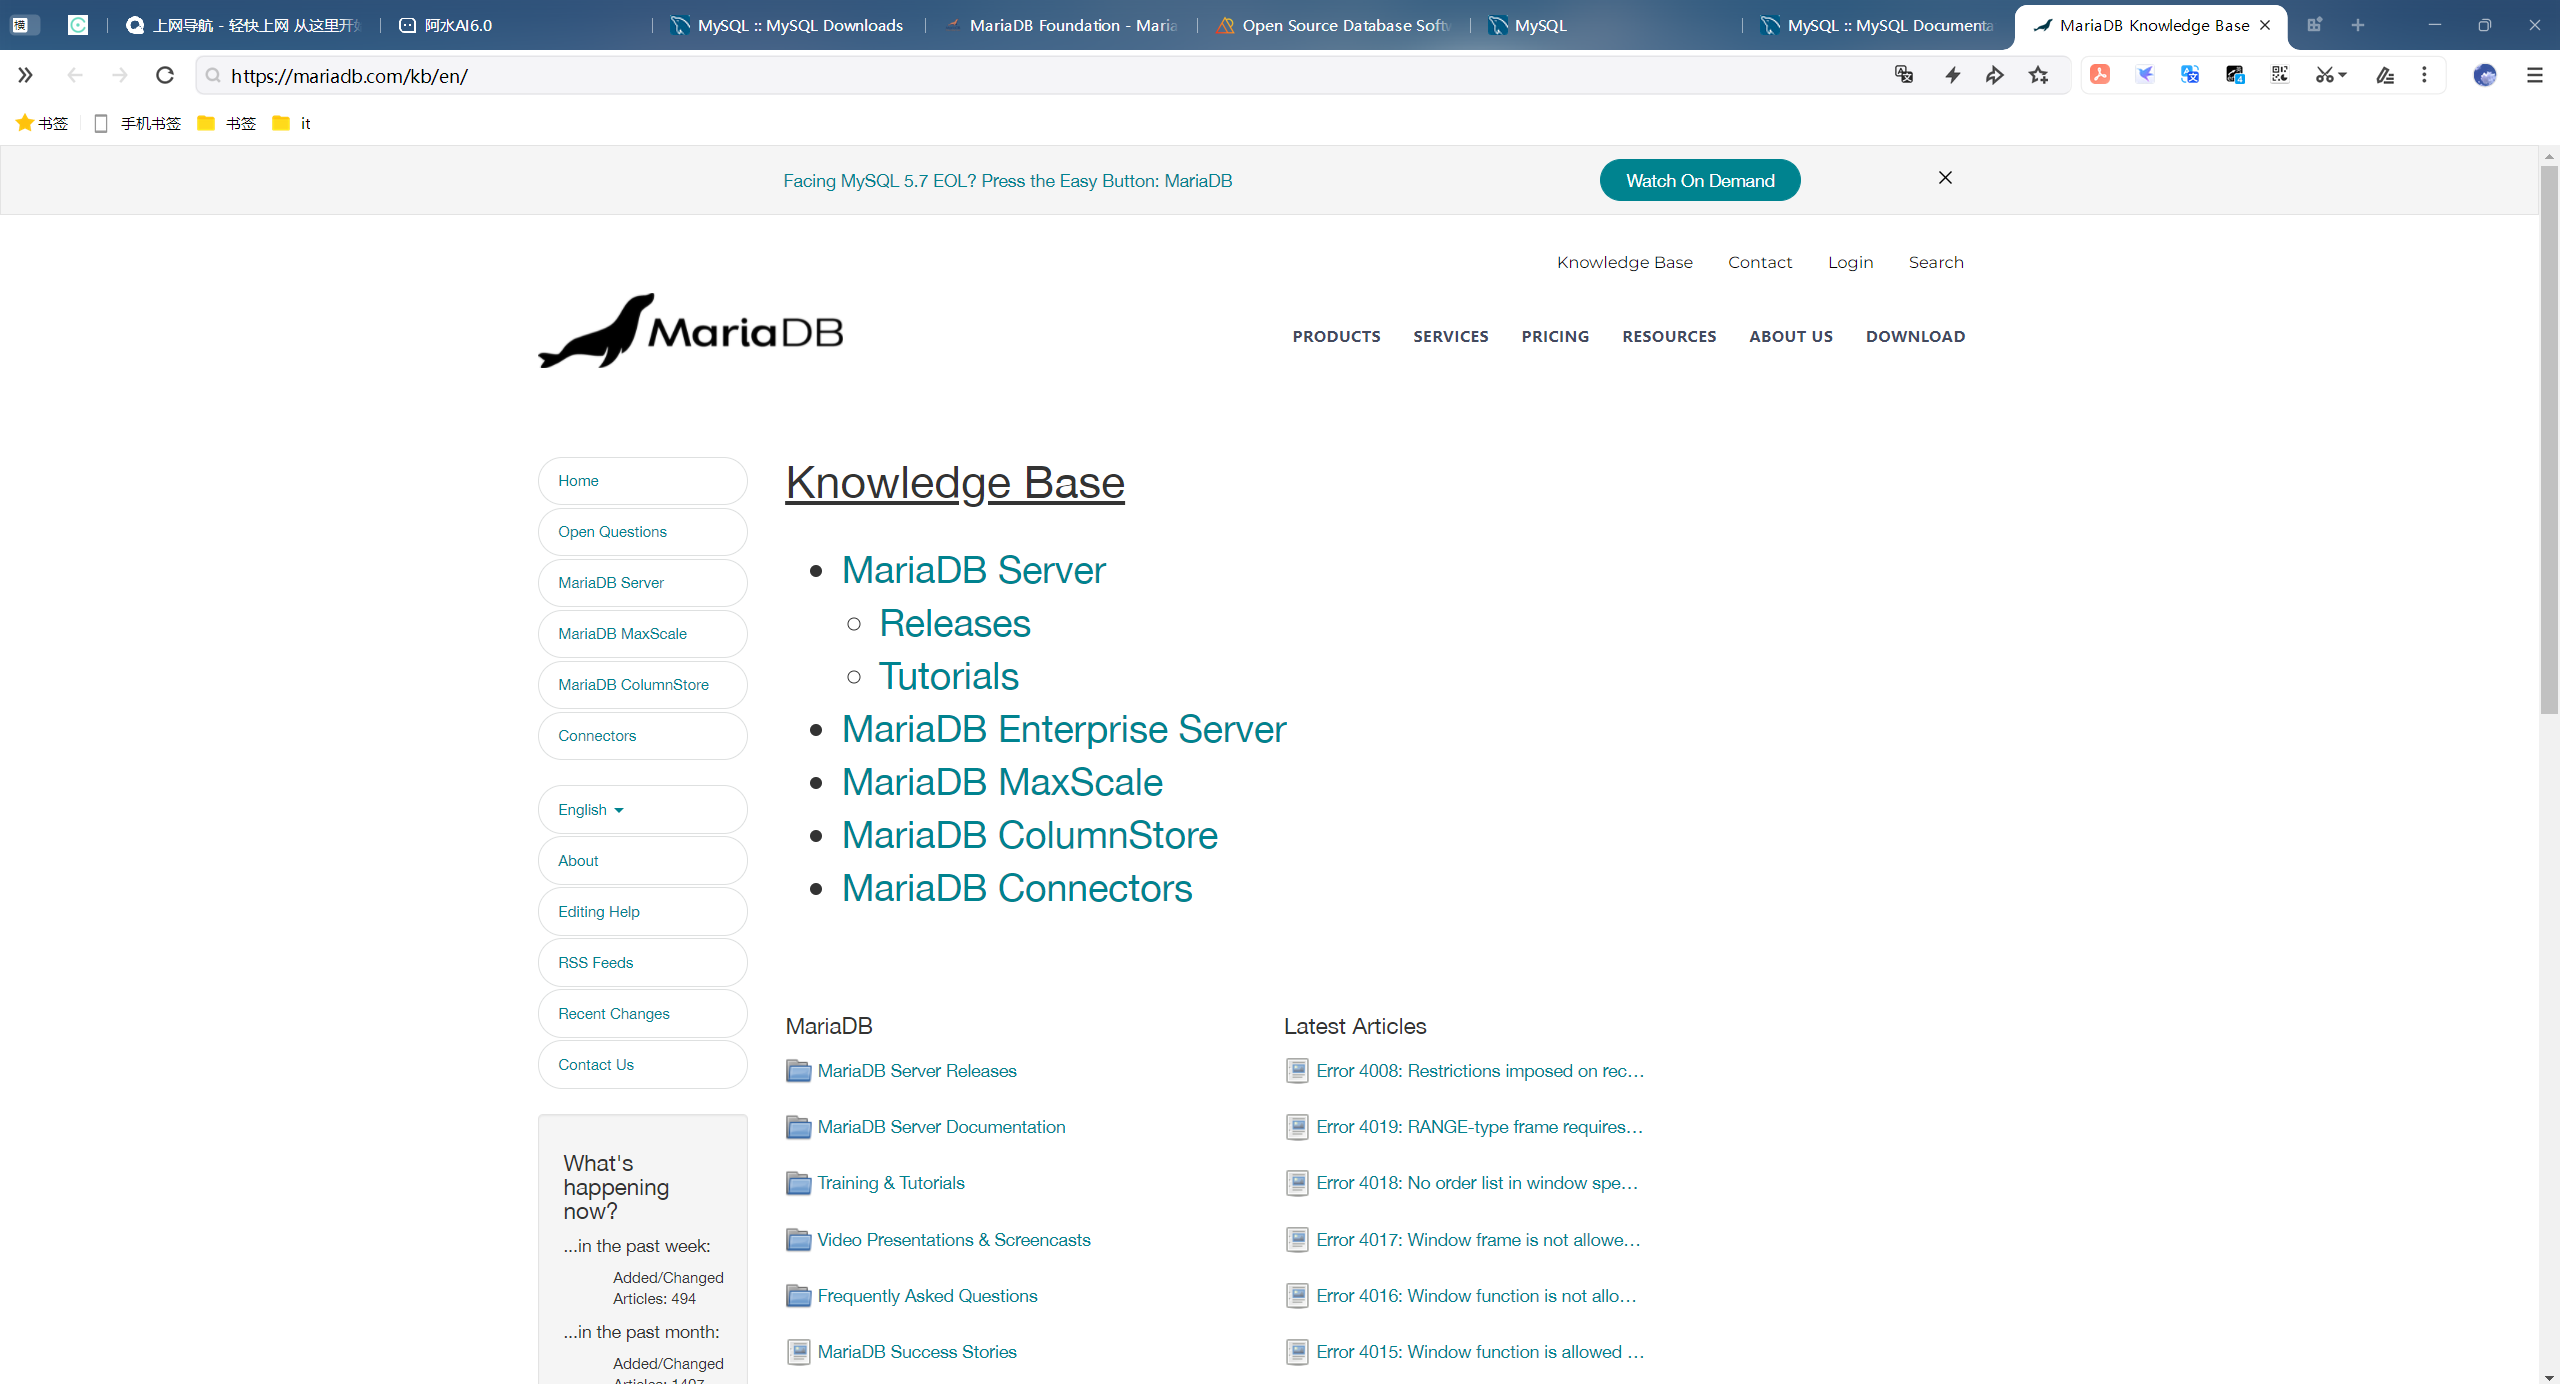Click the Tutorials sub-link
This screenshot has width=2560, height=1384.
(x=949, y=676)
